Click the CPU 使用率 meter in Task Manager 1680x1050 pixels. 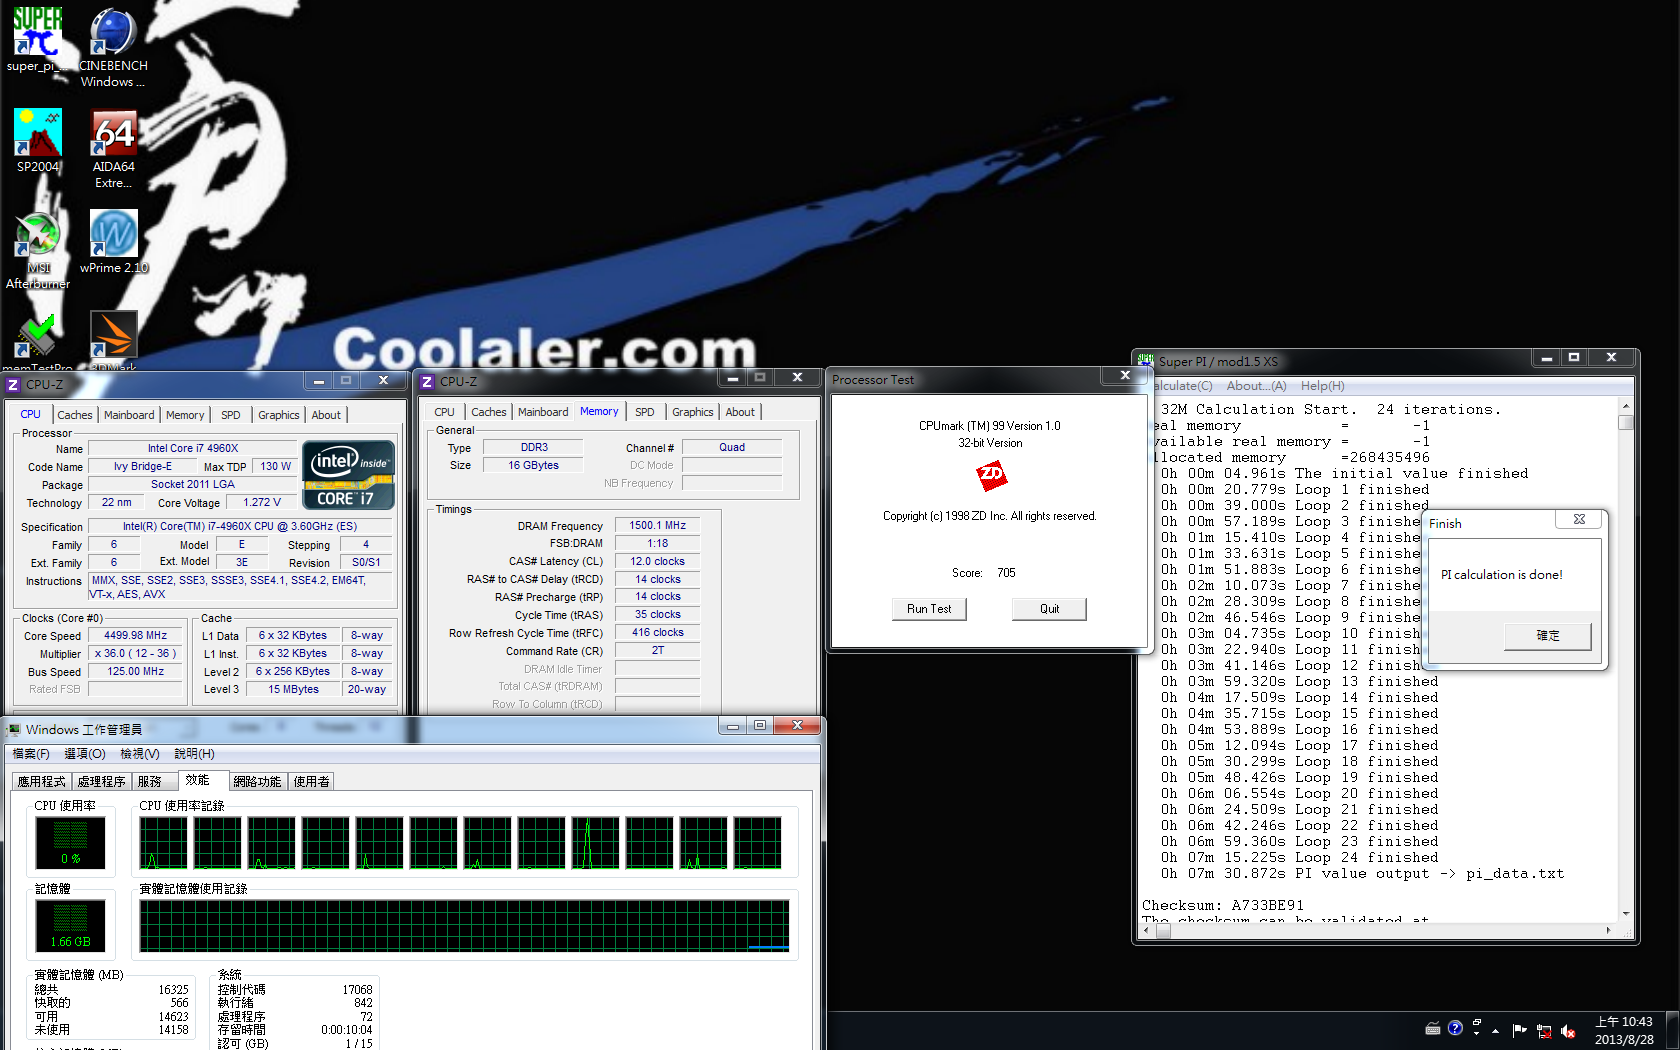70,842
